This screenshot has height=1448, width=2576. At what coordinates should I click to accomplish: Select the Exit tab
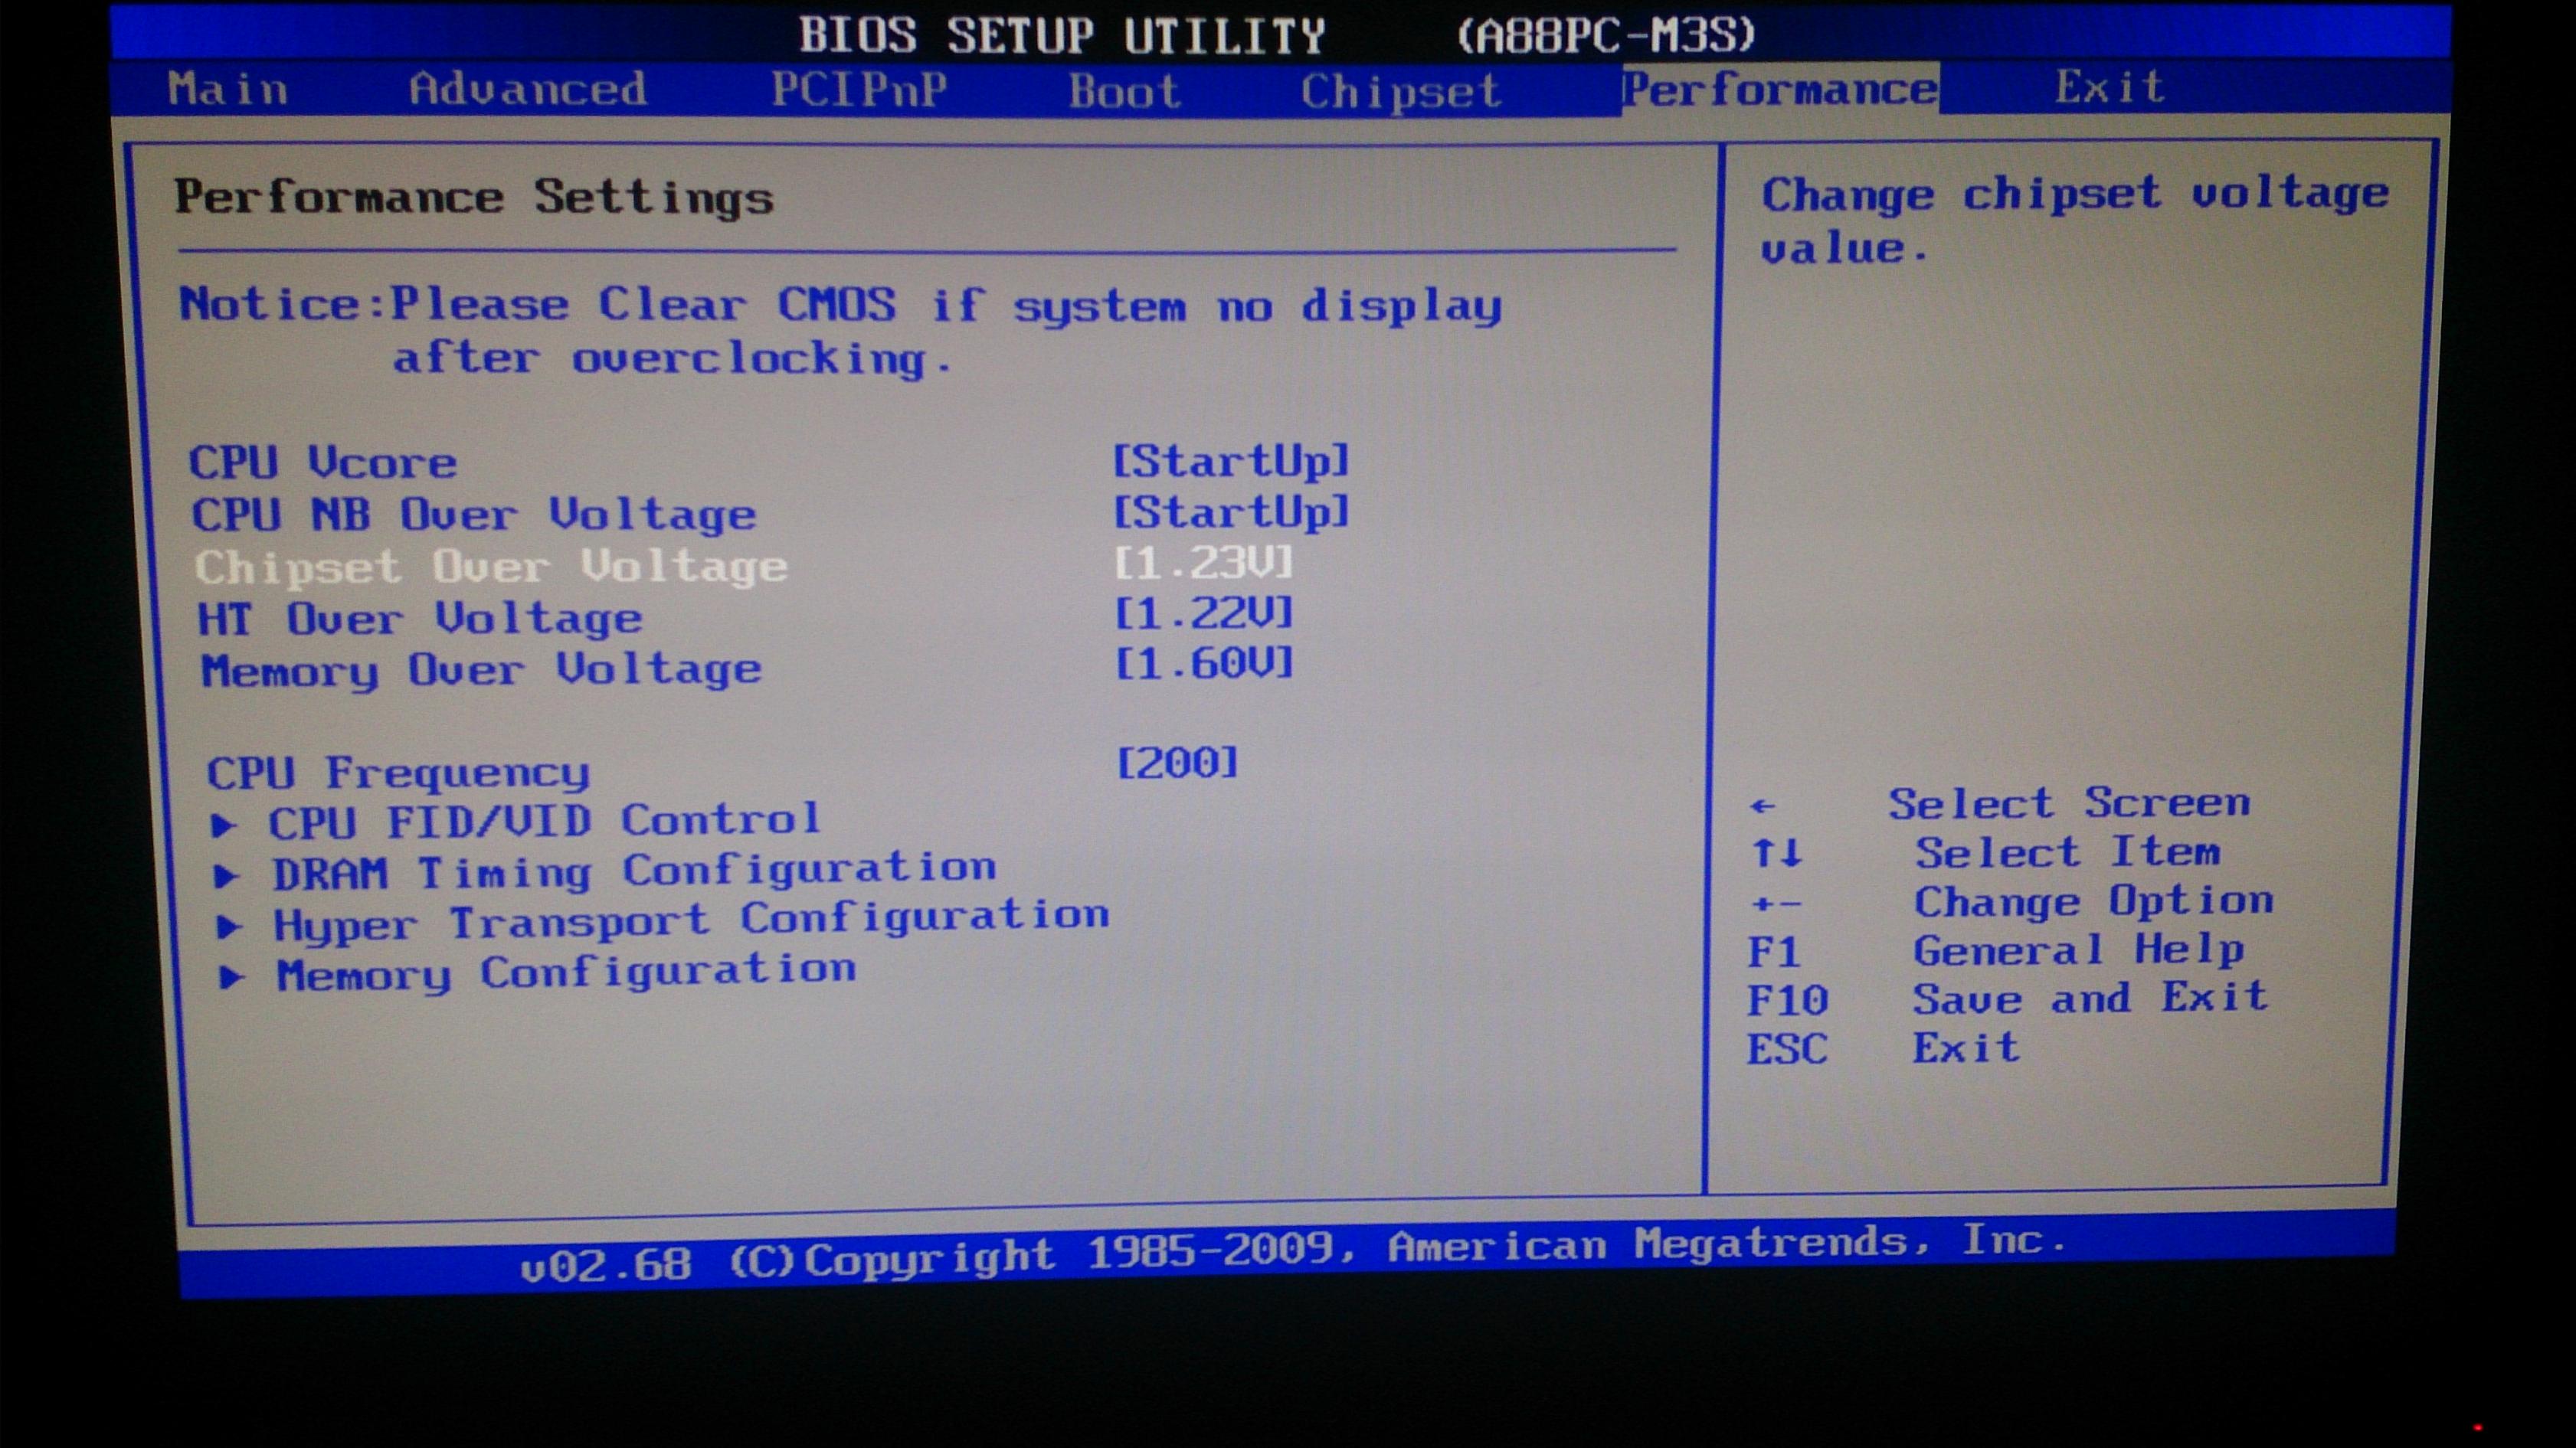(x=2109, y=88)
